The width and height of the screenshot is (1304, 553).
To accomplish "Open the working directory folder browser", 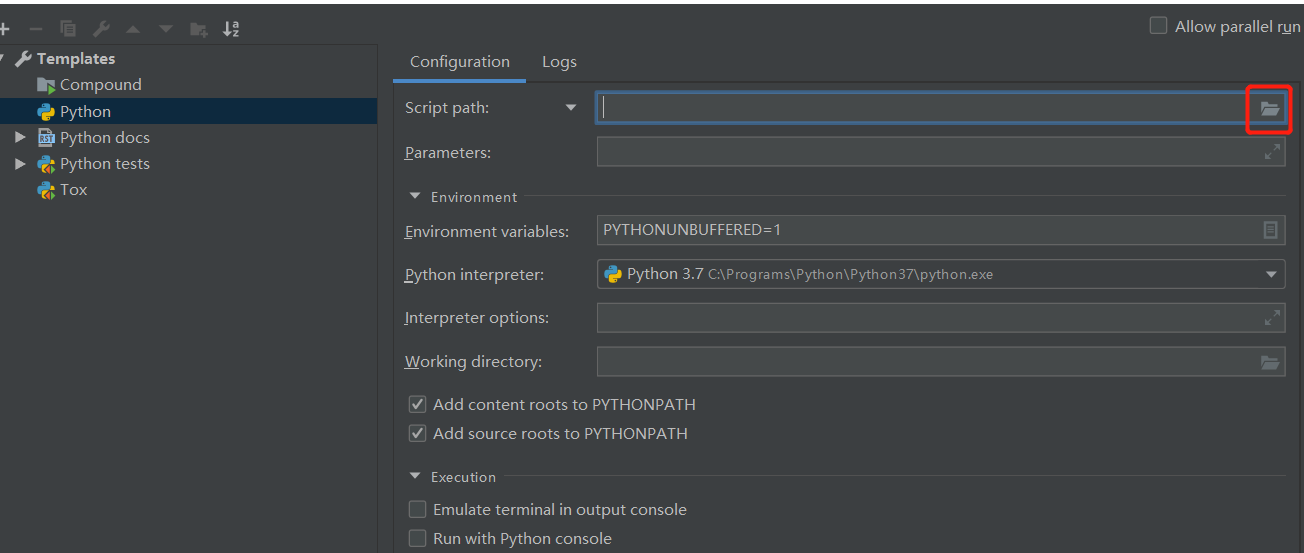I will (x=1270, y=362).
